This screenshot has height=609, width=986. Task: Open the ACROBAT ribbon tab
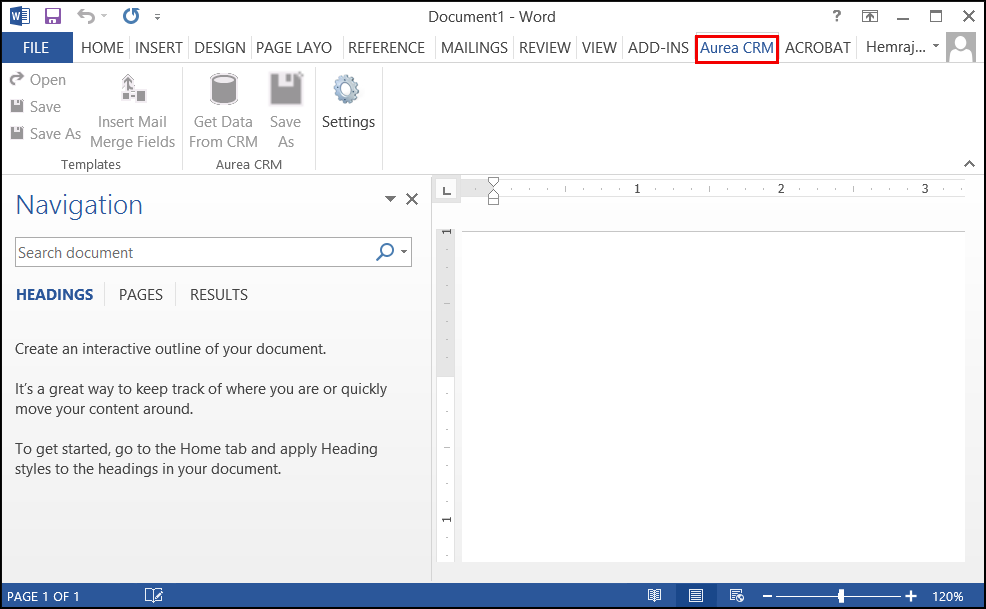[x=817, y=48]
